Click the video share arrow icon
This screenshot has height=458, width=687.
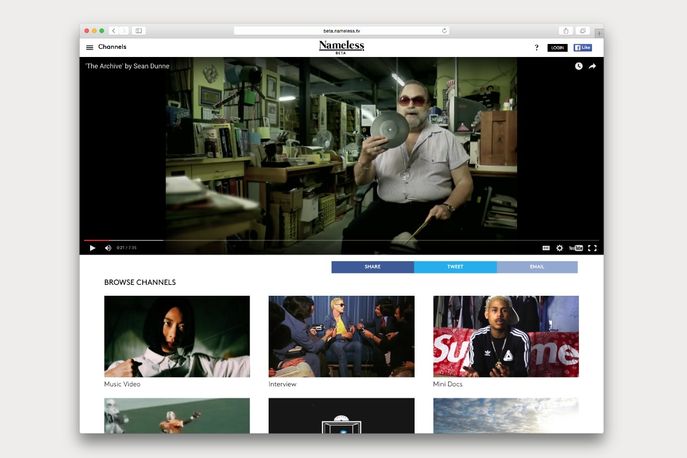[x=592, y=66]
